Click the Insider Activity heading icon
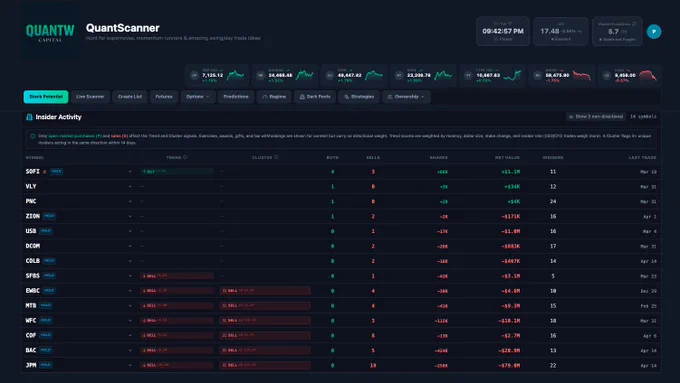This screenshot has width=680, height=383. 29,117
